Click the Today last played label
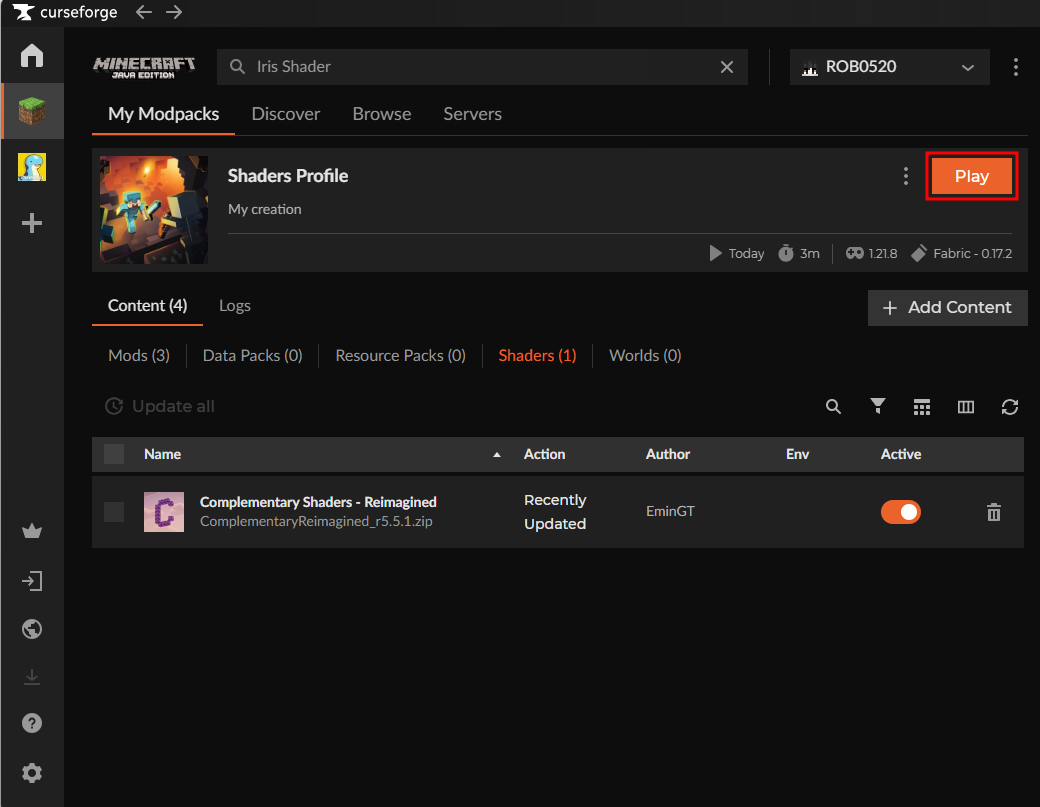This screenshot has height=807, width=1040. coord(746,253)
